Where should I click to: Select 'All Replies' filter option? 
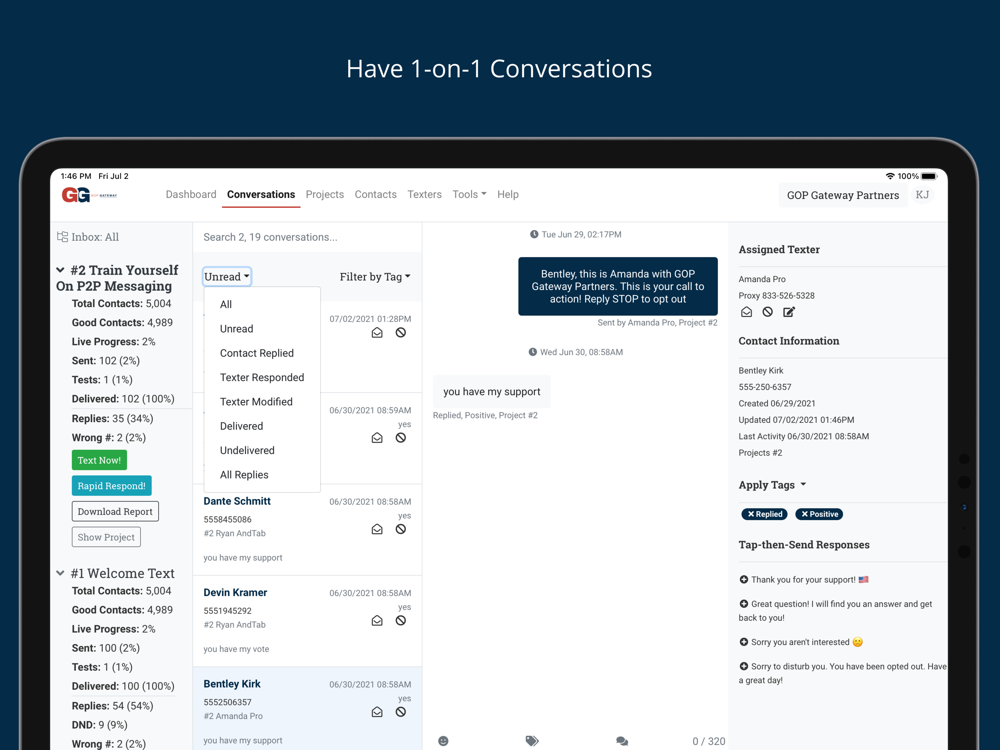coord(261,474)
